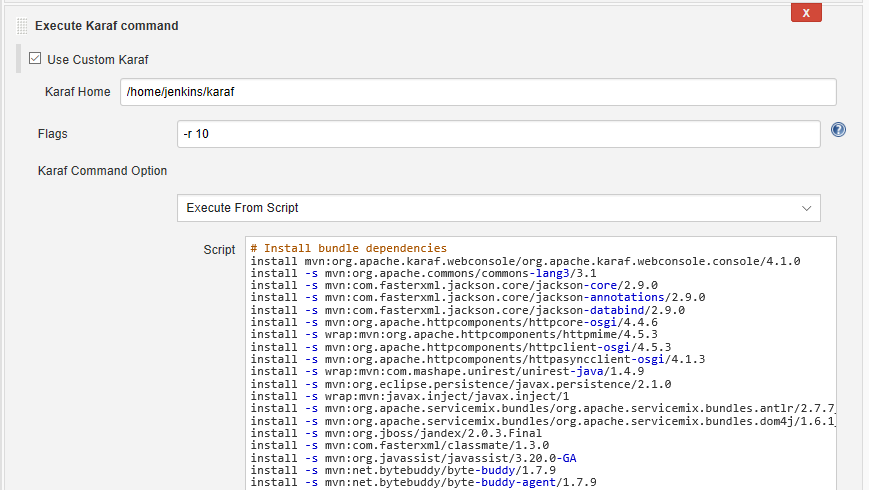This screenshot has height=490, width=869.
Task: Click the unirest-java/1.4.9 install line
Action: (x=447, y=372)
